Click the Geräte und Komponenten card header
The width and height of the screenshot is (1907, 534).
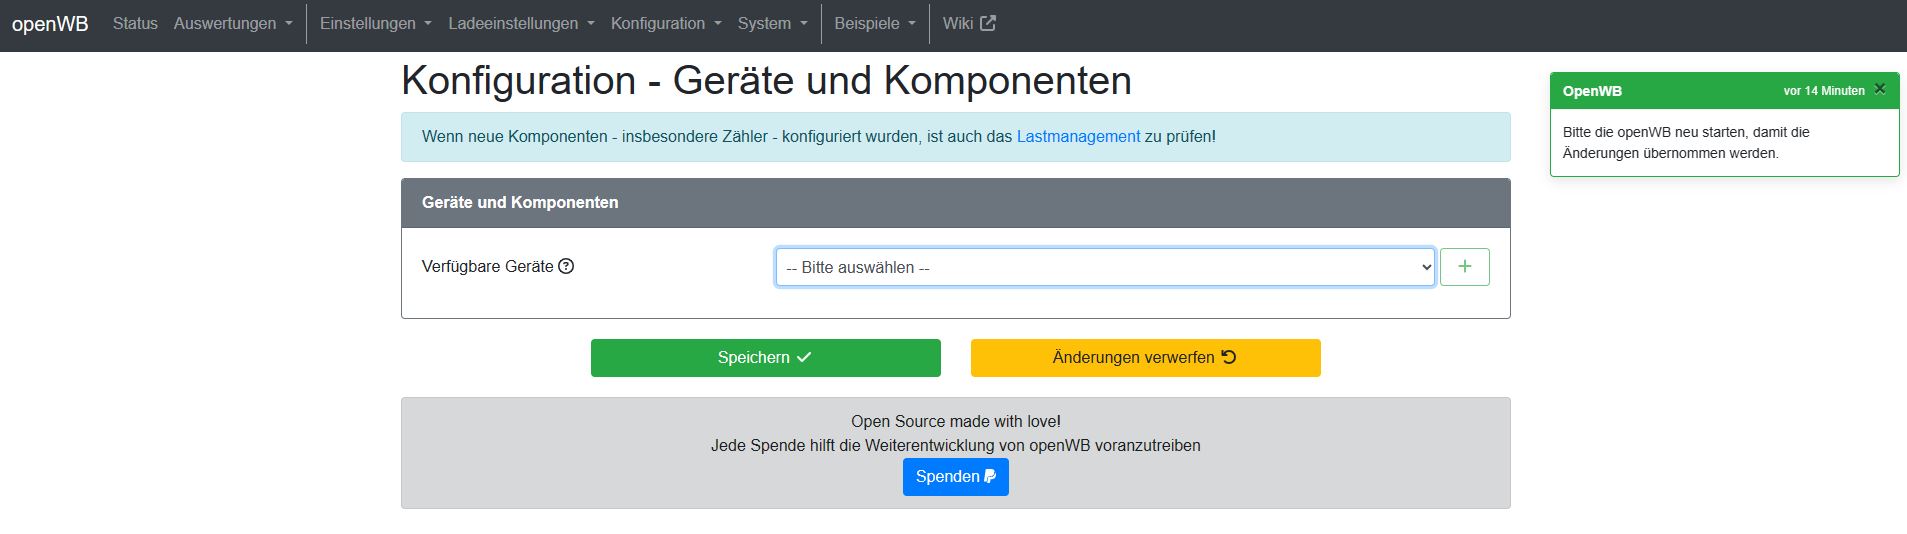(x=955, y=203)
